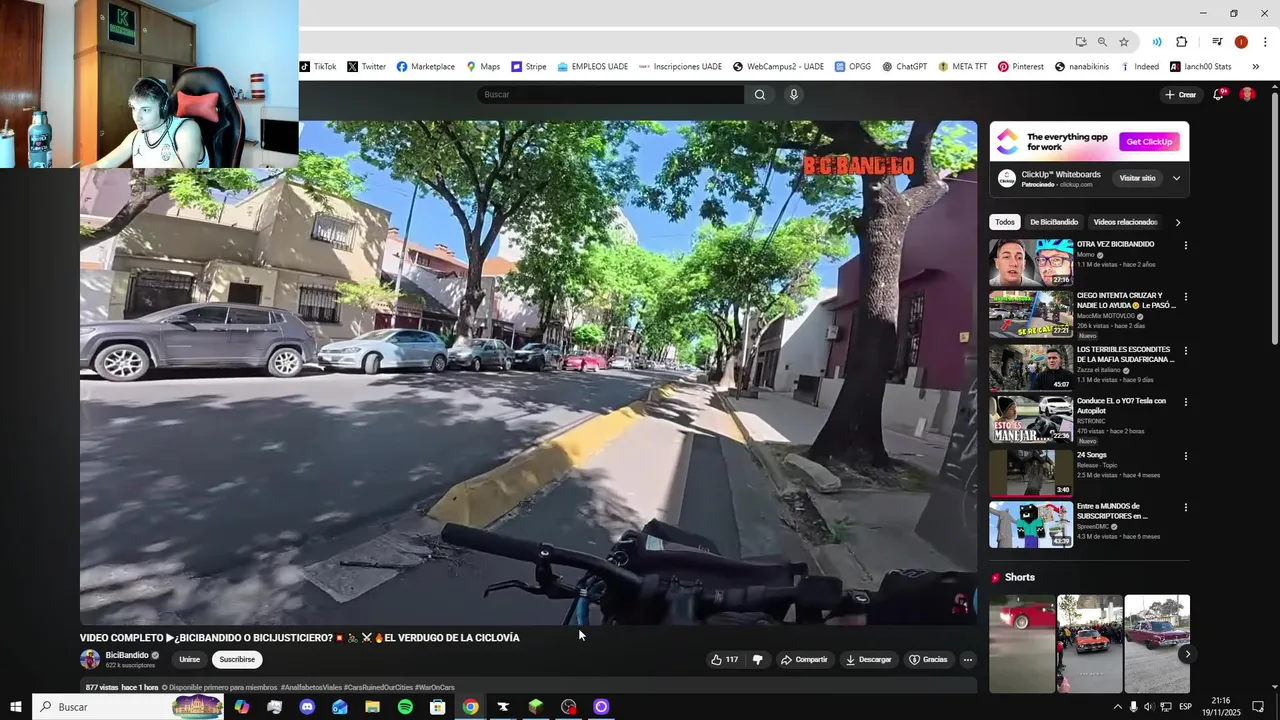Open Chrome extensions puzzle icon

pyautogui.click(x=1182, y=42)
